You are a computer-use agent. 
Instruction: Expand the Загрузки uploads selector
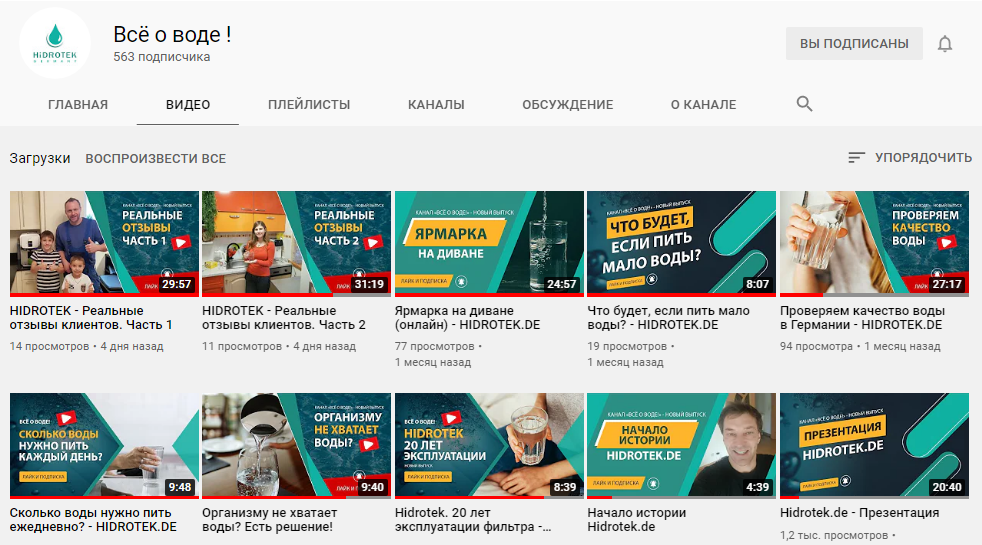click(x=40, y=158)
